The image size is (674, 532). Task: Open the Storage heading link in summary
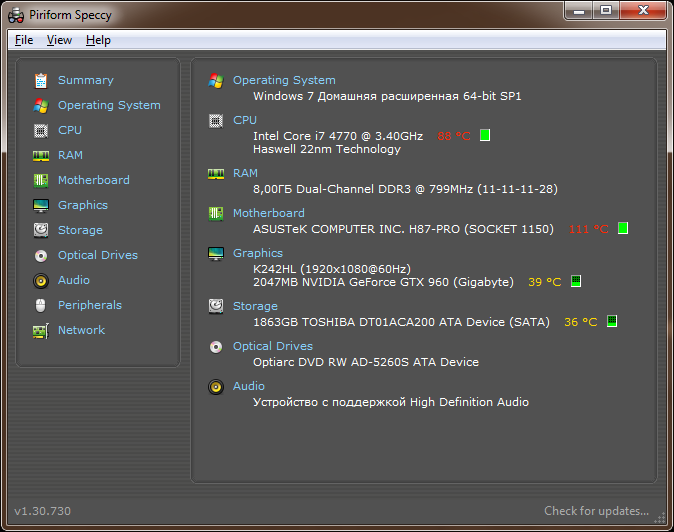(x=255, y=306)
